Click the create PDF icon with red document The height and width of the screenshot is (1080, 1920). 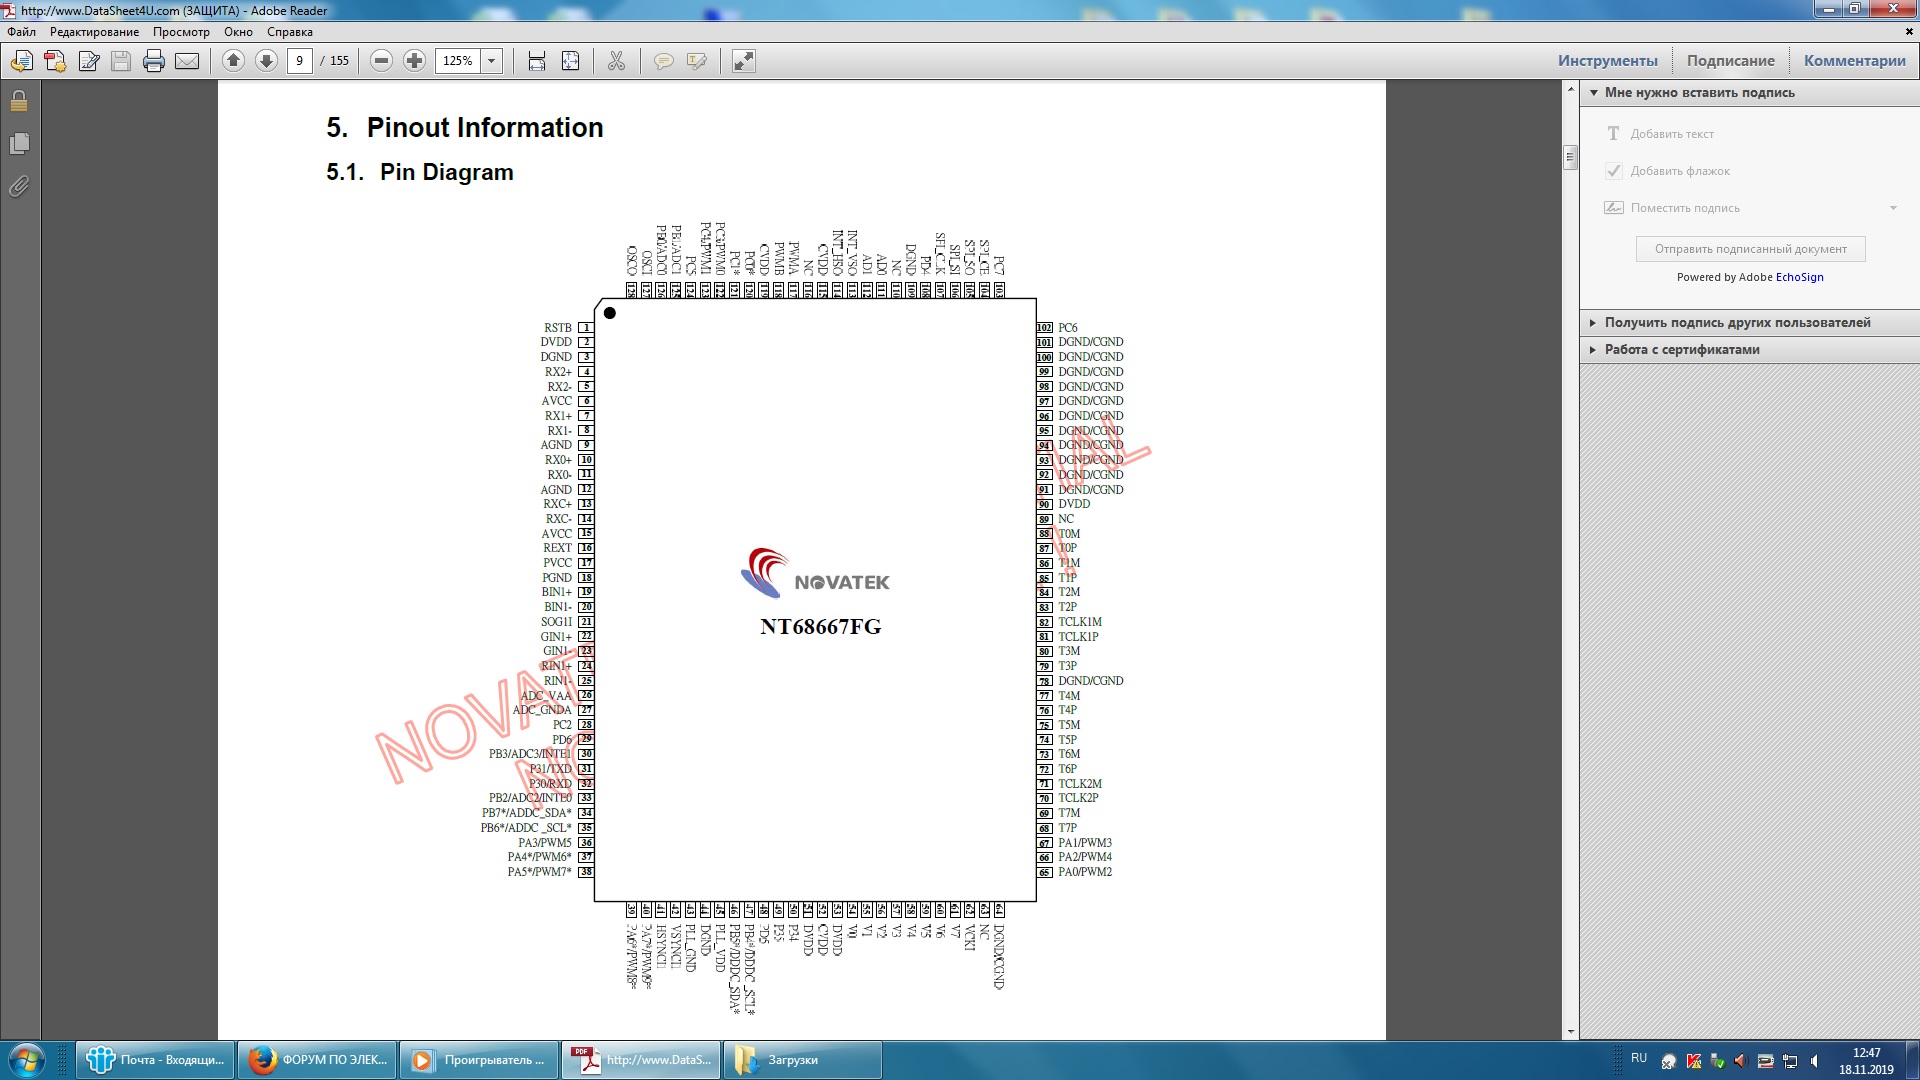point(55,61)
